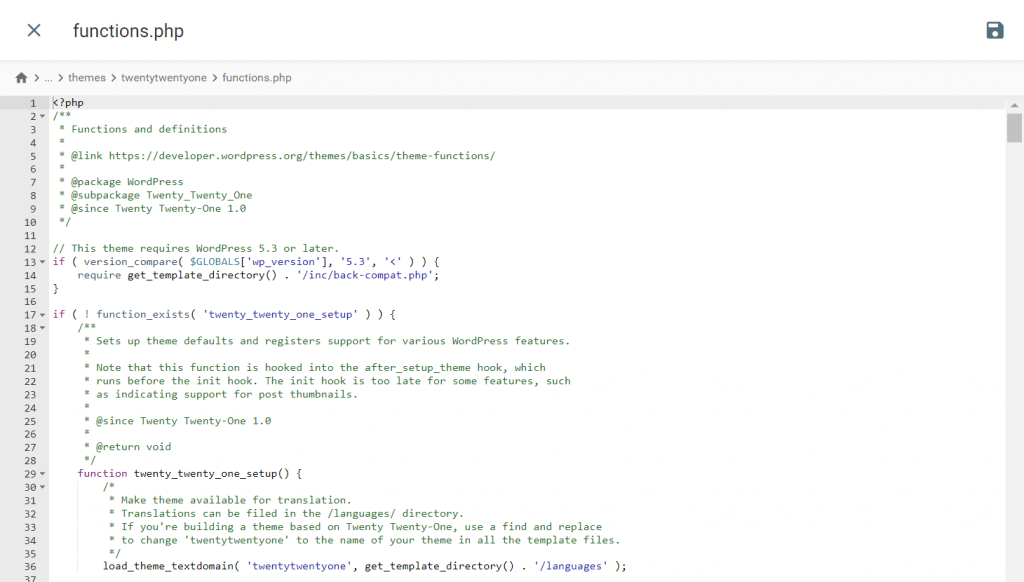Click the opening php tag on line 1
The height and width of the screenshot is (582, 1024).
(68, 102)
